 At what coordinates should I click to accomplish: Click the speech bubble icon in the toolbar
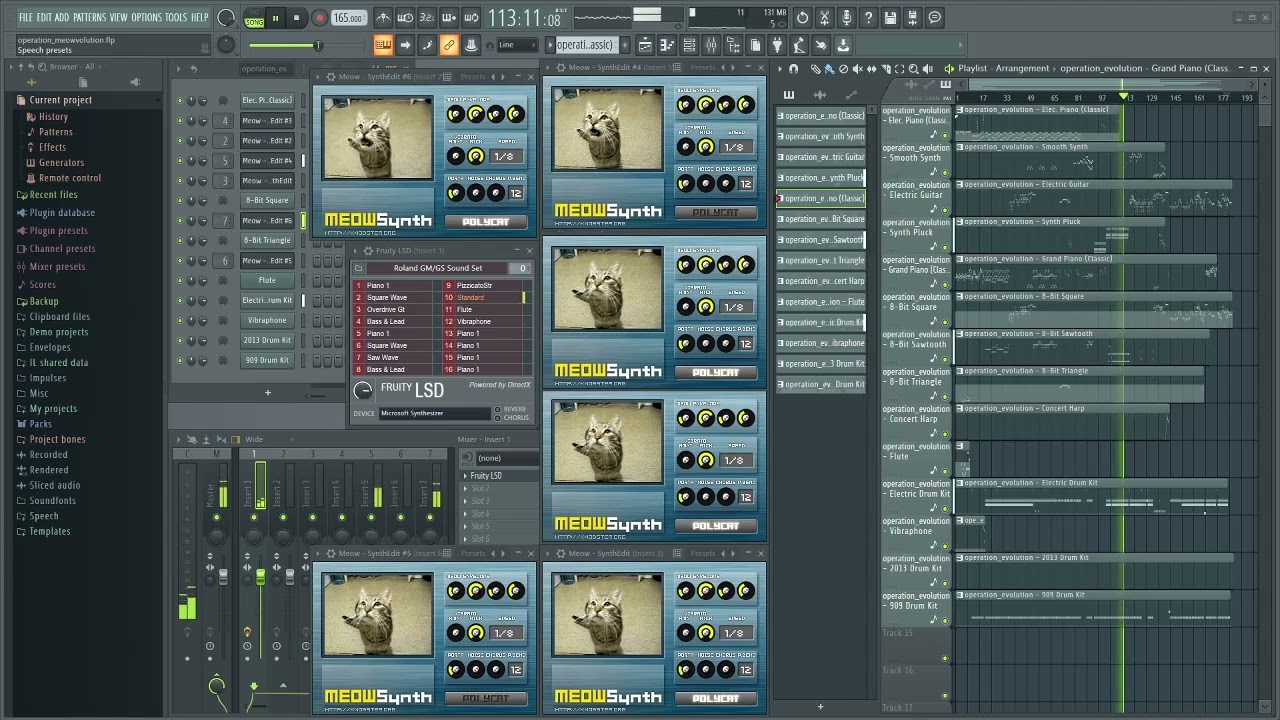point(935,17)
